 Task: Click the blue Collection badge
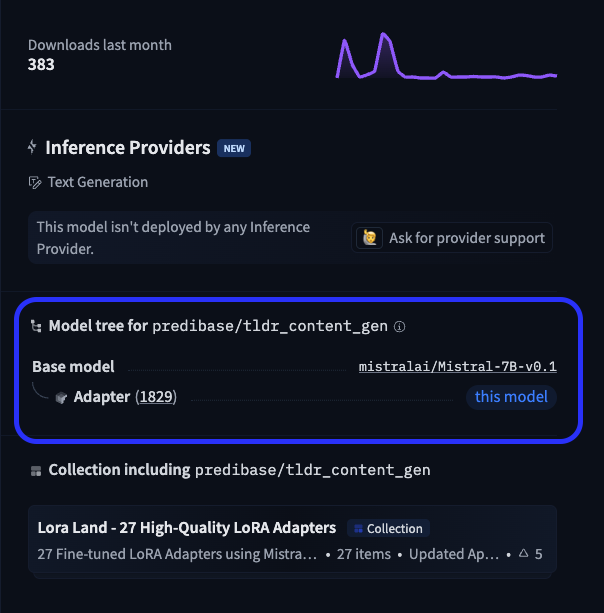pos(388,529)
